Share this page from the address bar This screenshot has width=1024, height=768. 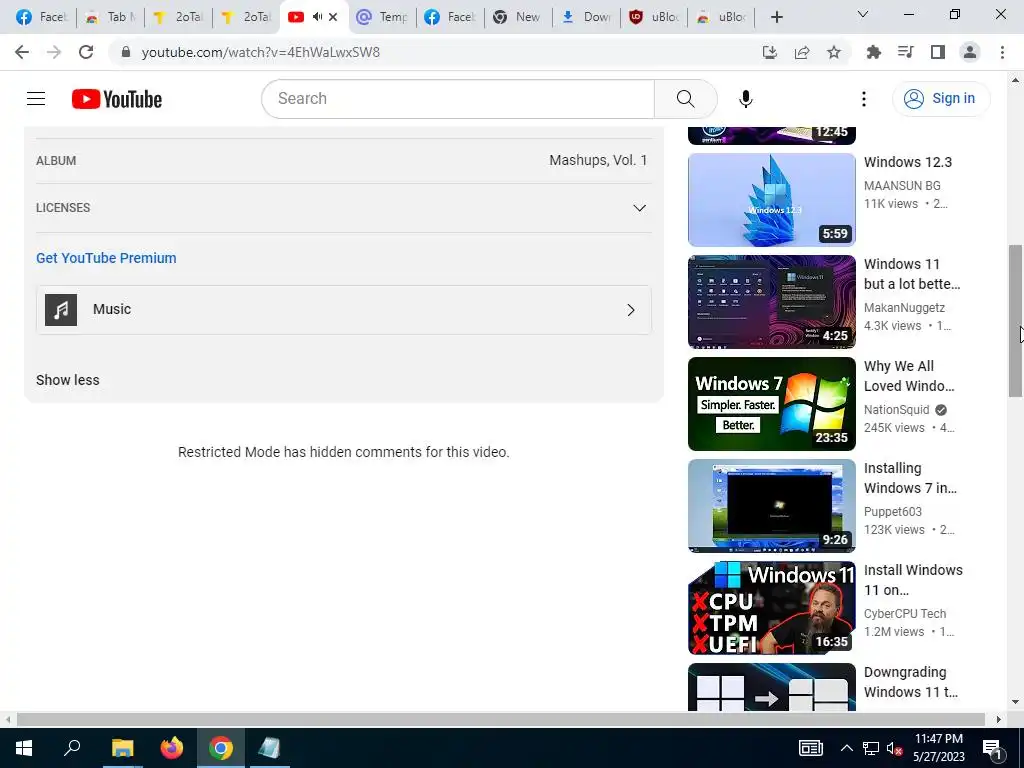coord(802,52)
